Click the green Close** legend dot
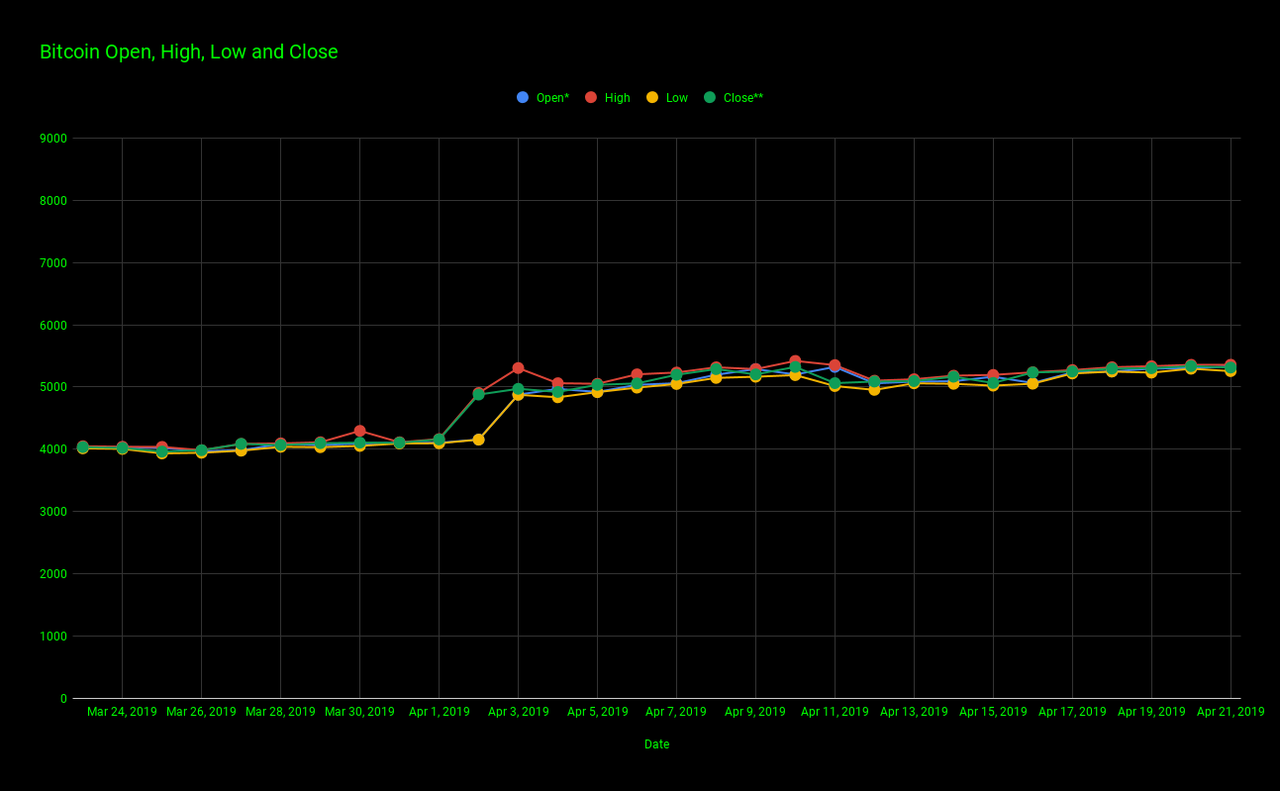The height and width of the screenshot is (791, 1280). [710, 97]
